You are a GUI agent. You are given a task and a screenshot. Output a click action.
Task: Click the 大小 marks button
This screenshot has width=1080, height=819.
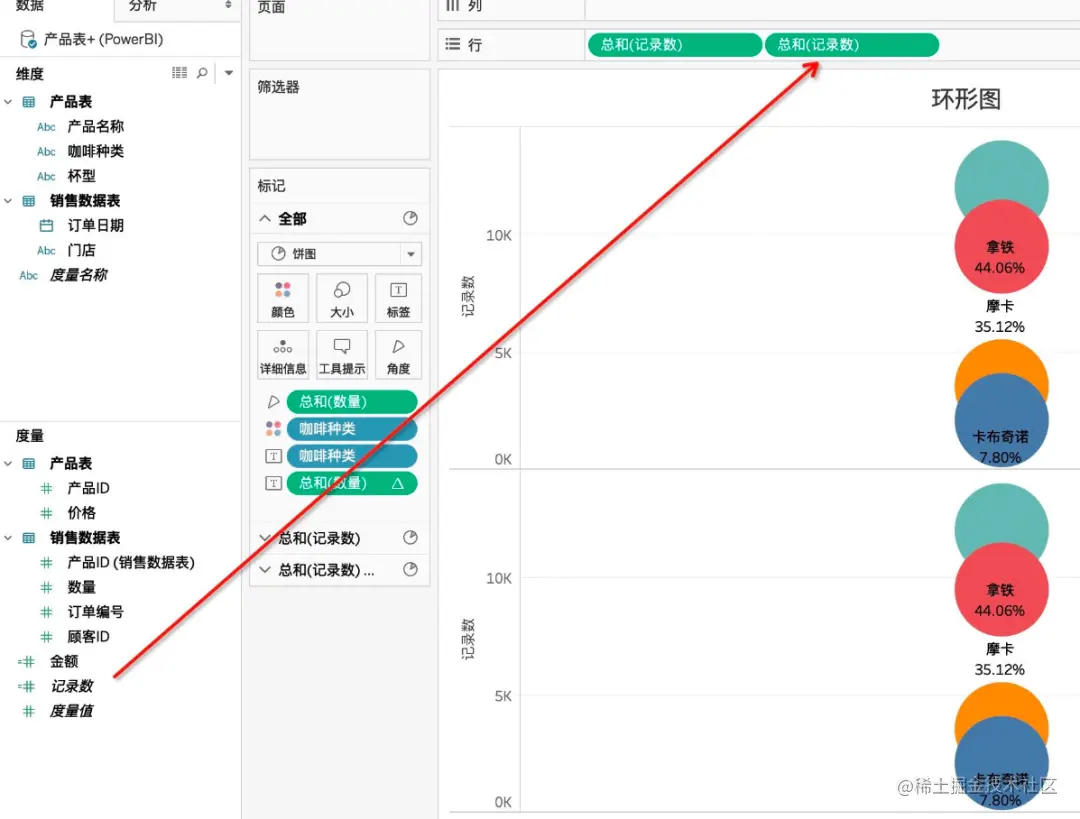pyautogui.click(x=342, y=298)
